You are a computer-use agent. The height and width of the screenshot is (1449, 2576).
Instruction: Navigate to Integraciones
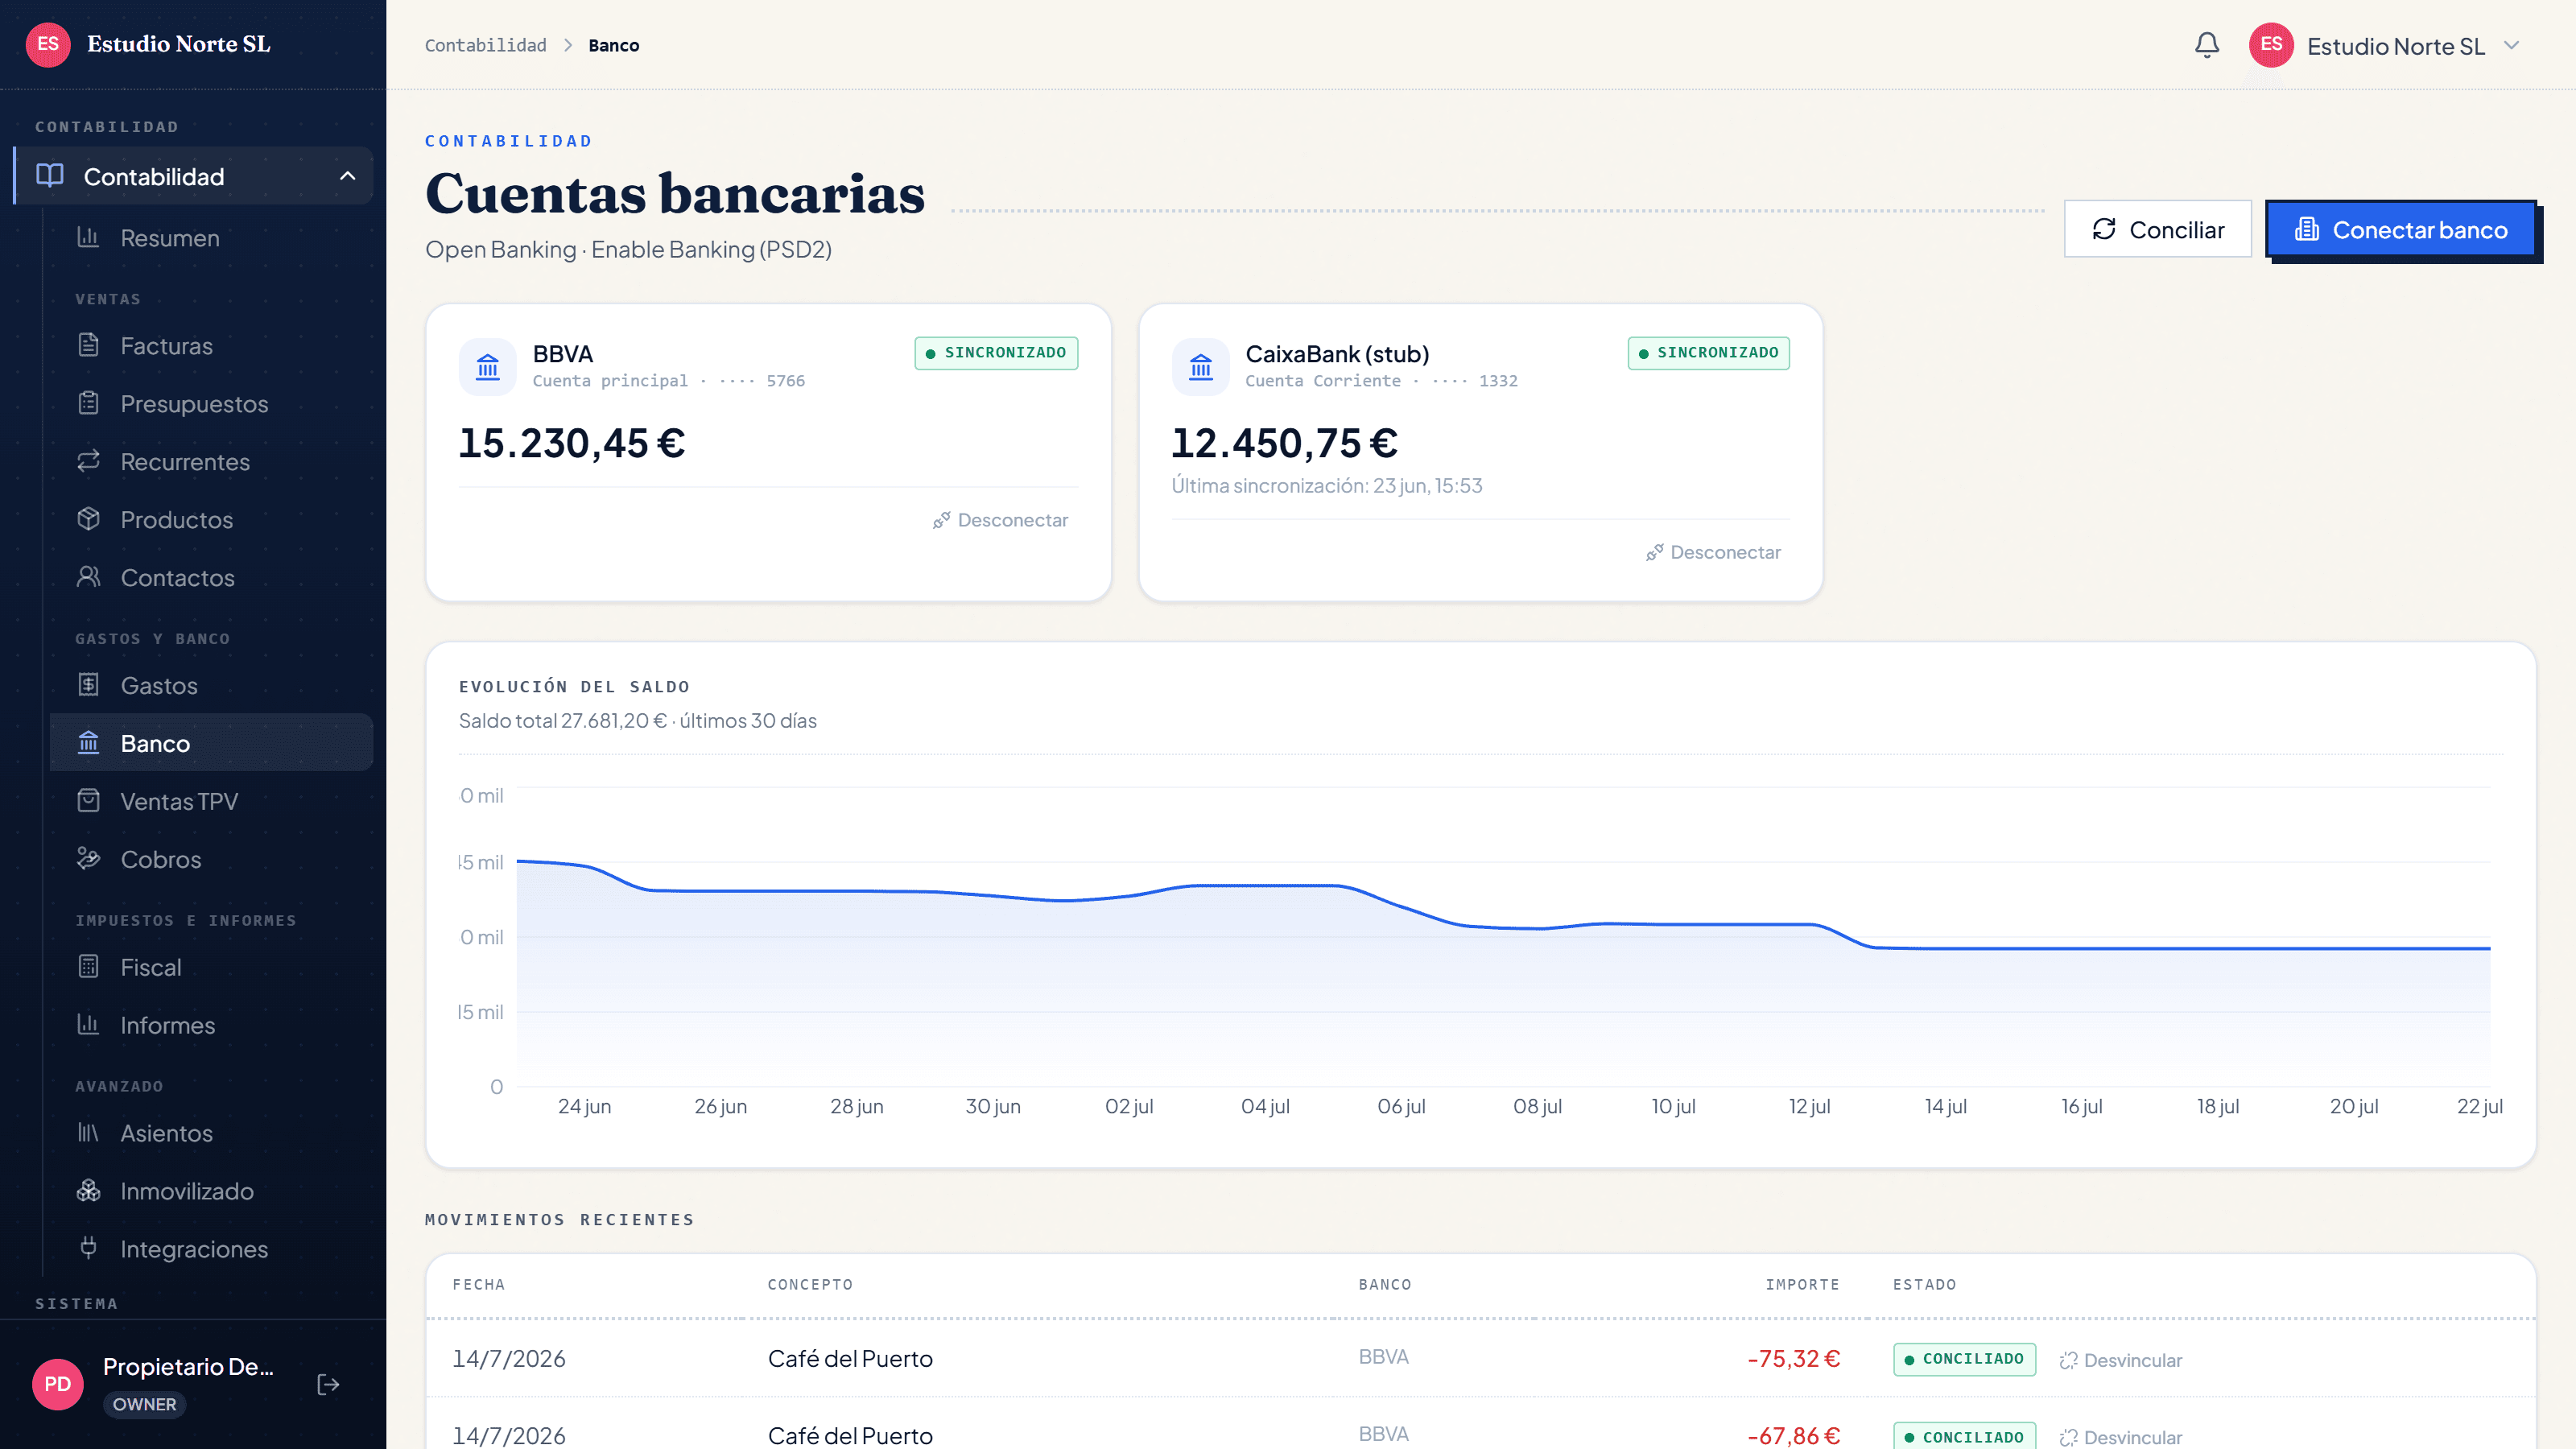[210, 1249]
